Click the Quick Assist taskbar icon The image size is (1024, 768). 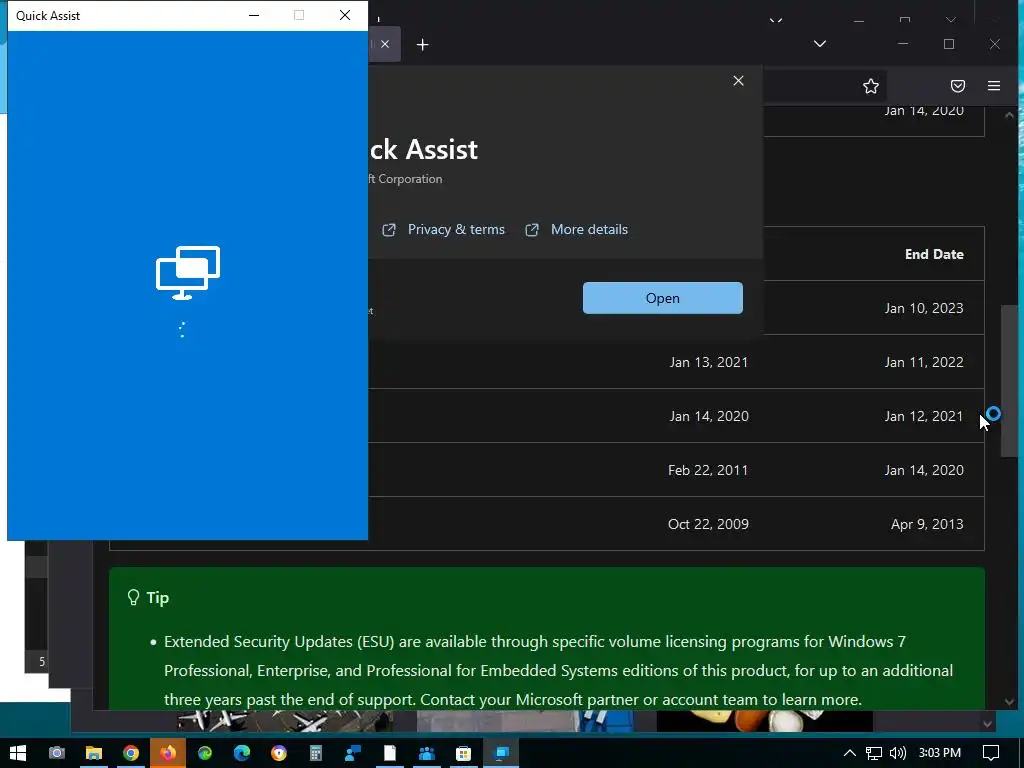pyautogui.click(x=501, y=753)
